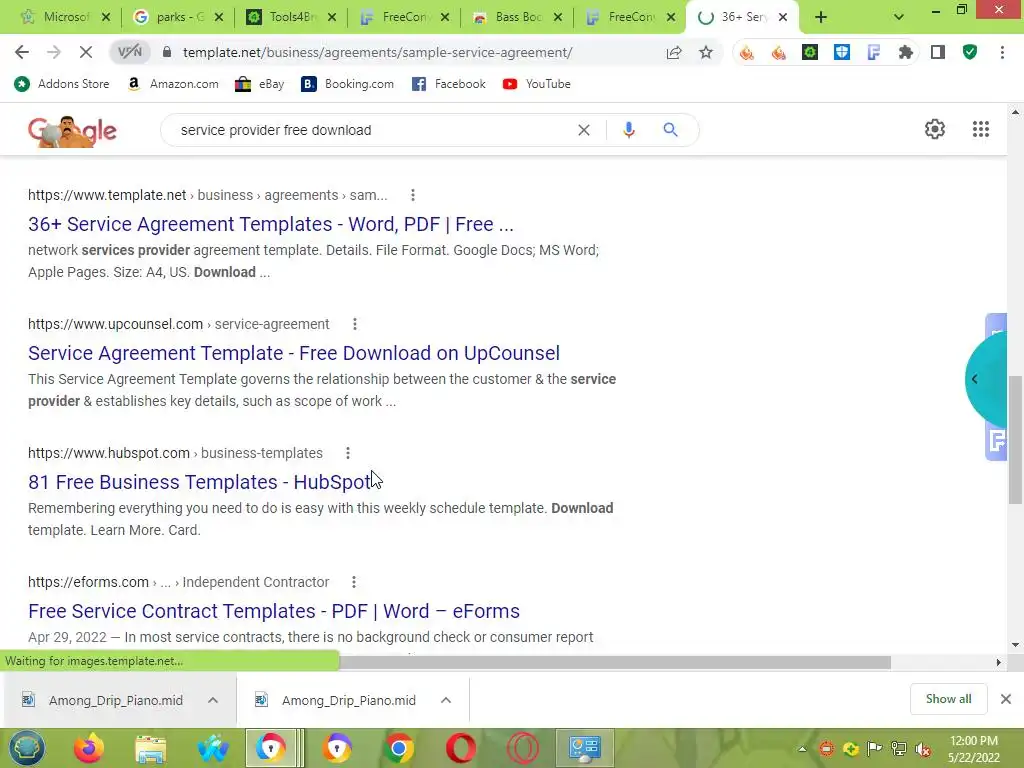Close the Bass Boo tab

558,17
